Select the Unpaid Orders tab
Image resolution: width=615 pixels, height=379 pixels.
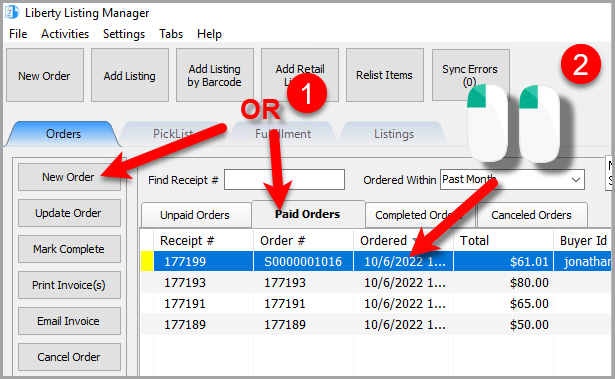click(x=195, y=215)
